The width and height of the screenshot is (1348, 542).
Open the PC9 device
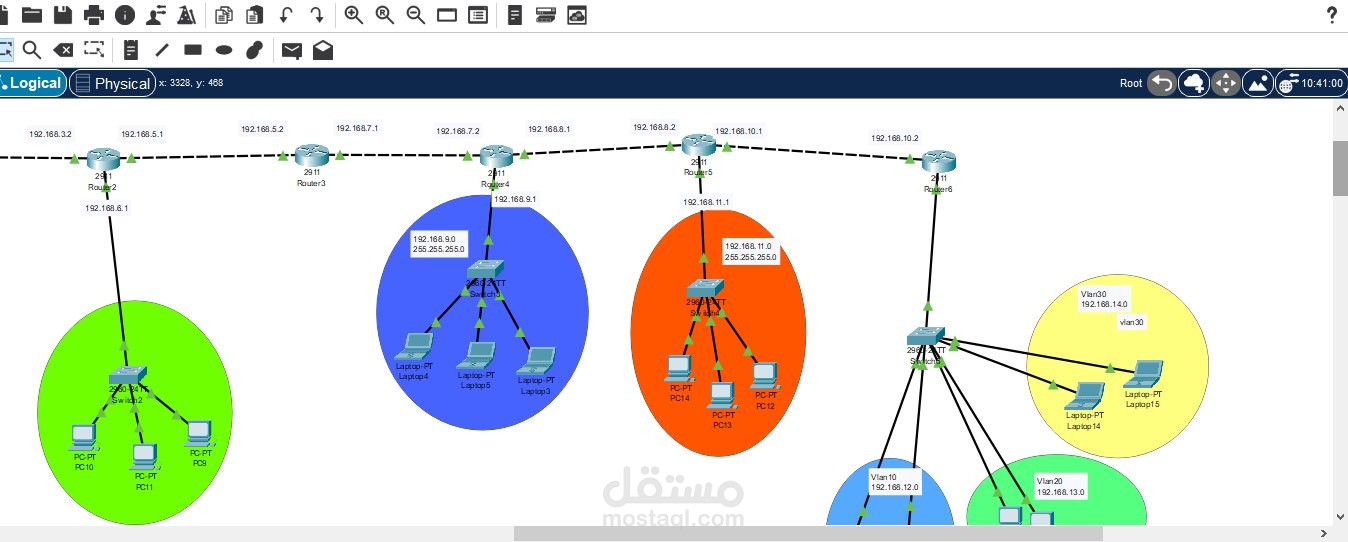(x=199, y=434)
